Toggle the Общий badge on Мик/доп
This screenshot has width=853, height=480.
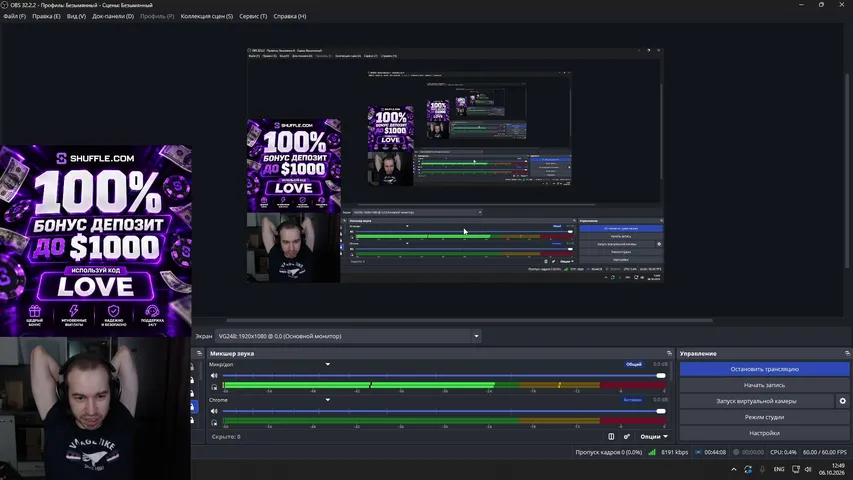[x=634, y=364]
